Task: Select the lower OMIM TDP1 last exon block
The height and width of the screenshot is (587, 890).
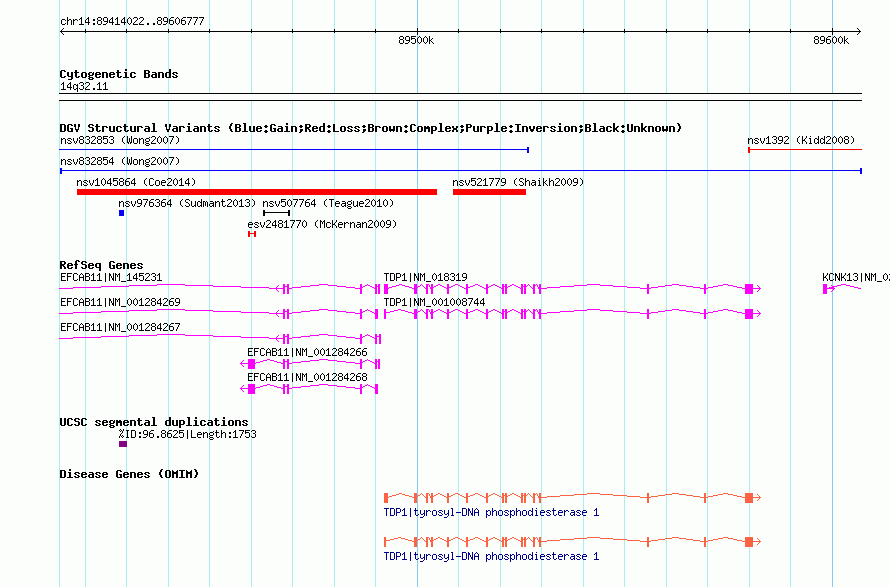Action: click(x=749, y=542)
